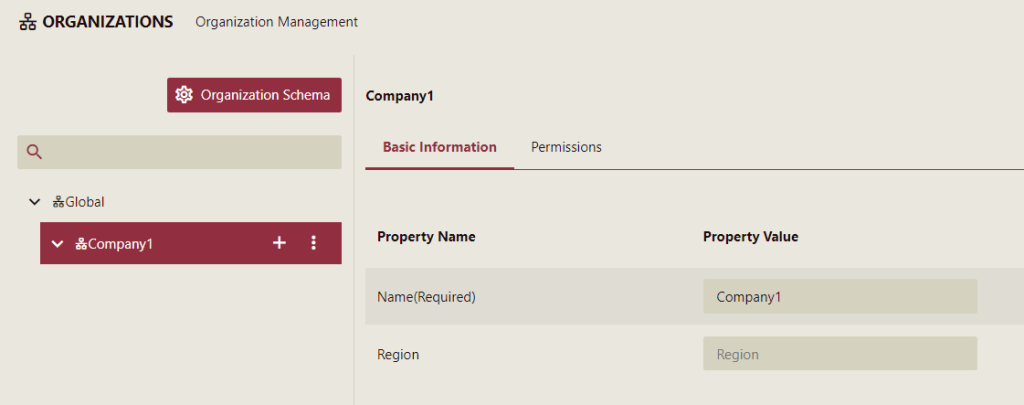Click the Property Name column header
Viewport: 1024px width, 405px height.
[426, 237]
